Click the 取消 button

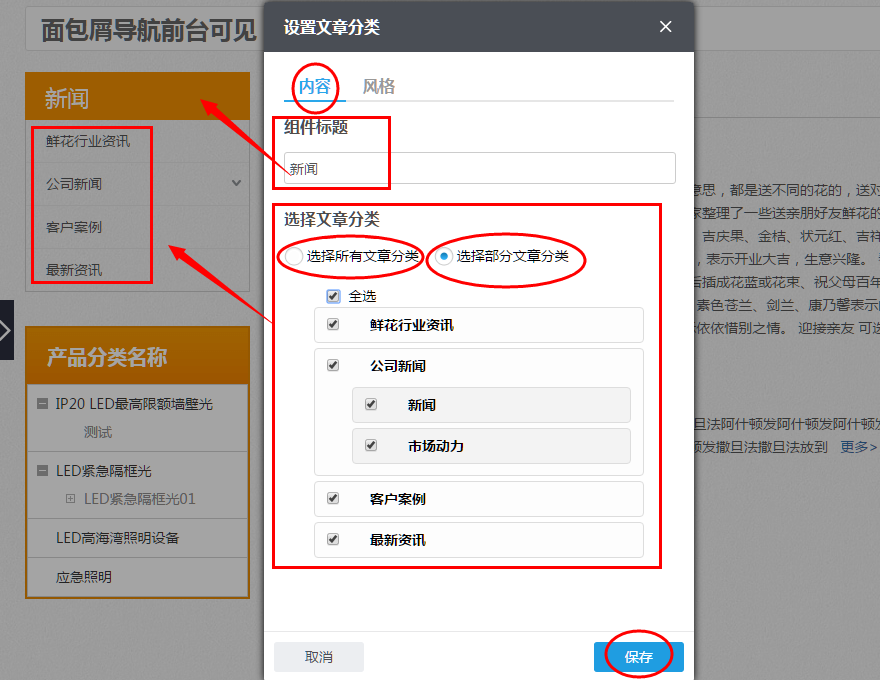tap(319, 657)
